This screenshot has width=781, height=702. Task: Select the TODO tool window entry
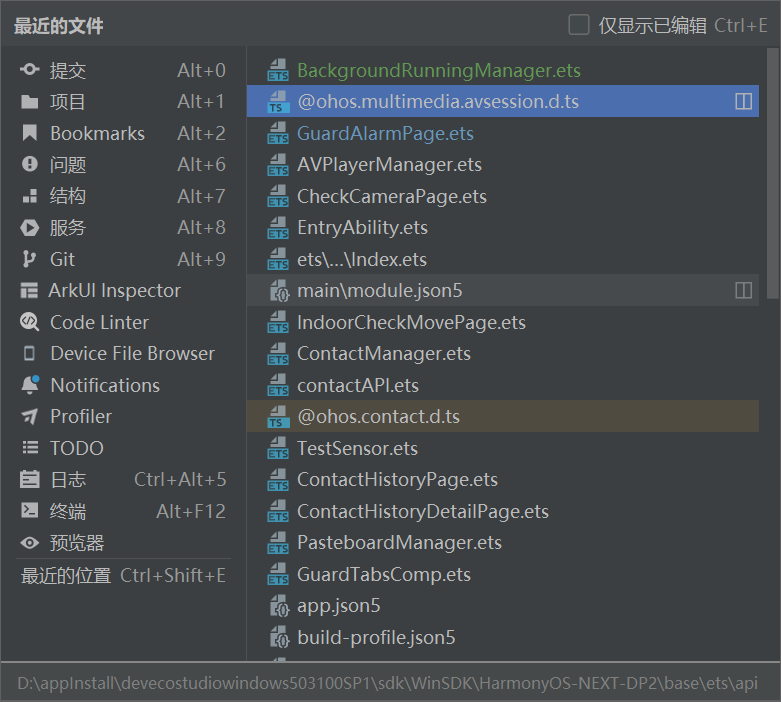(123, 448)
